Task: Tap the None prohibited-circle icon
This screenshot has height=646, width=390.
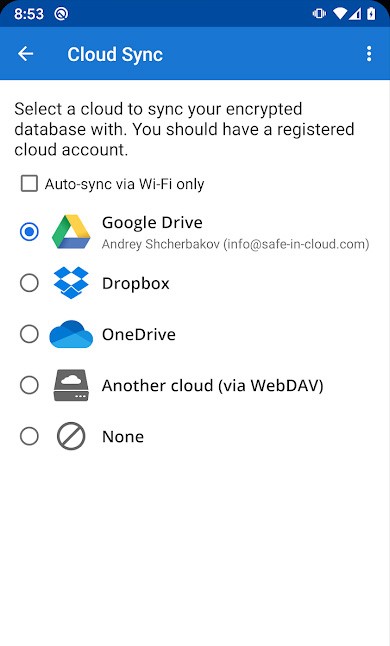Action: [x=71, y=436]
